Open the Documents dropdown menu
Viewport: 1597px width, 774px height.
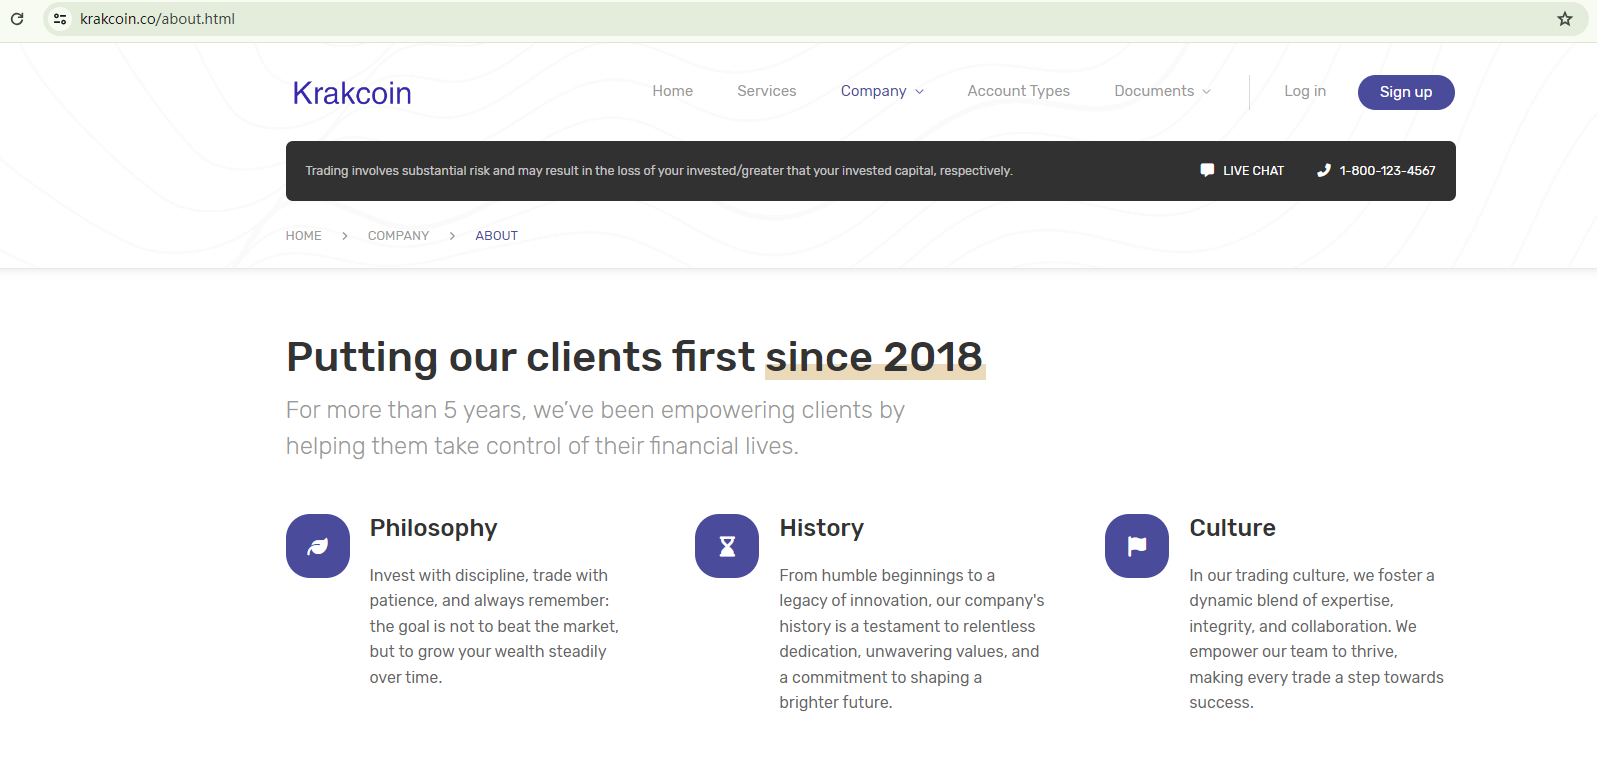click(x=1162, y=91)
